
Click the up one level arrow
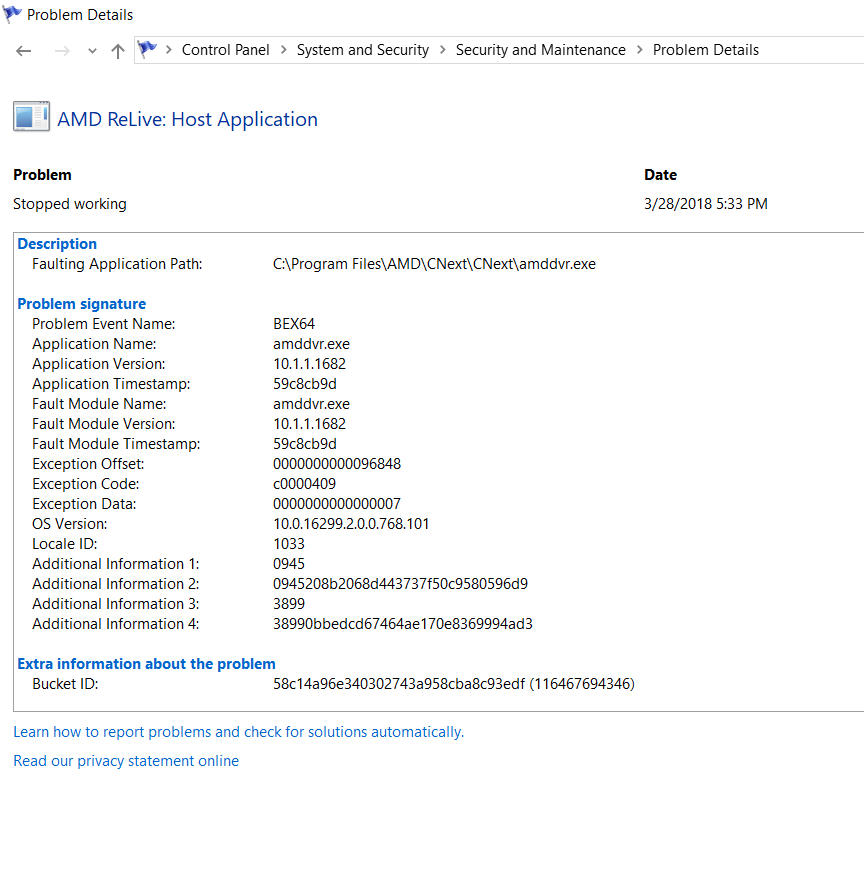118,51
